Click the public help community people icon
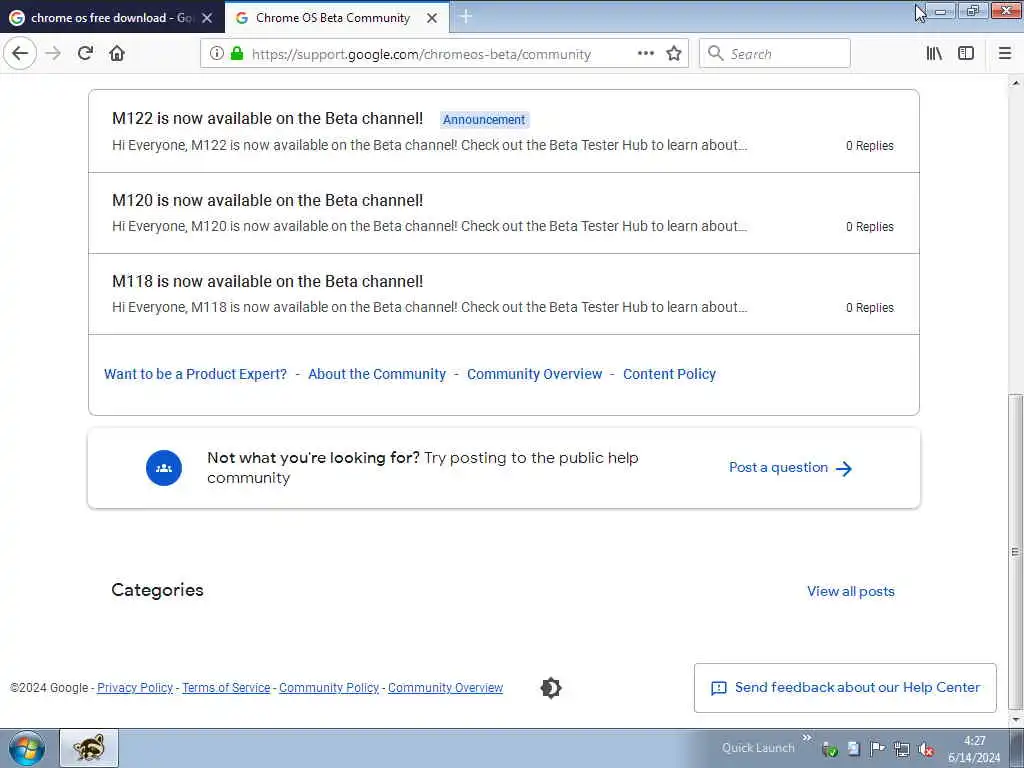This screenshot has width=1024, height=768. 164,468
